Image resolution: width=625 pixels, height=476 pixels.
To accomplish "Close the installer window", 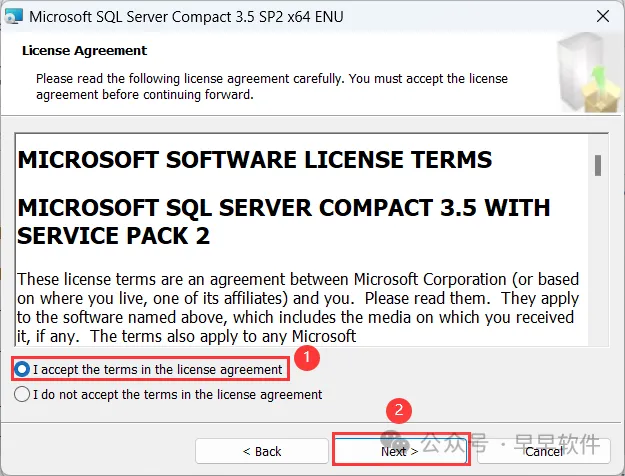I will 603,16.
